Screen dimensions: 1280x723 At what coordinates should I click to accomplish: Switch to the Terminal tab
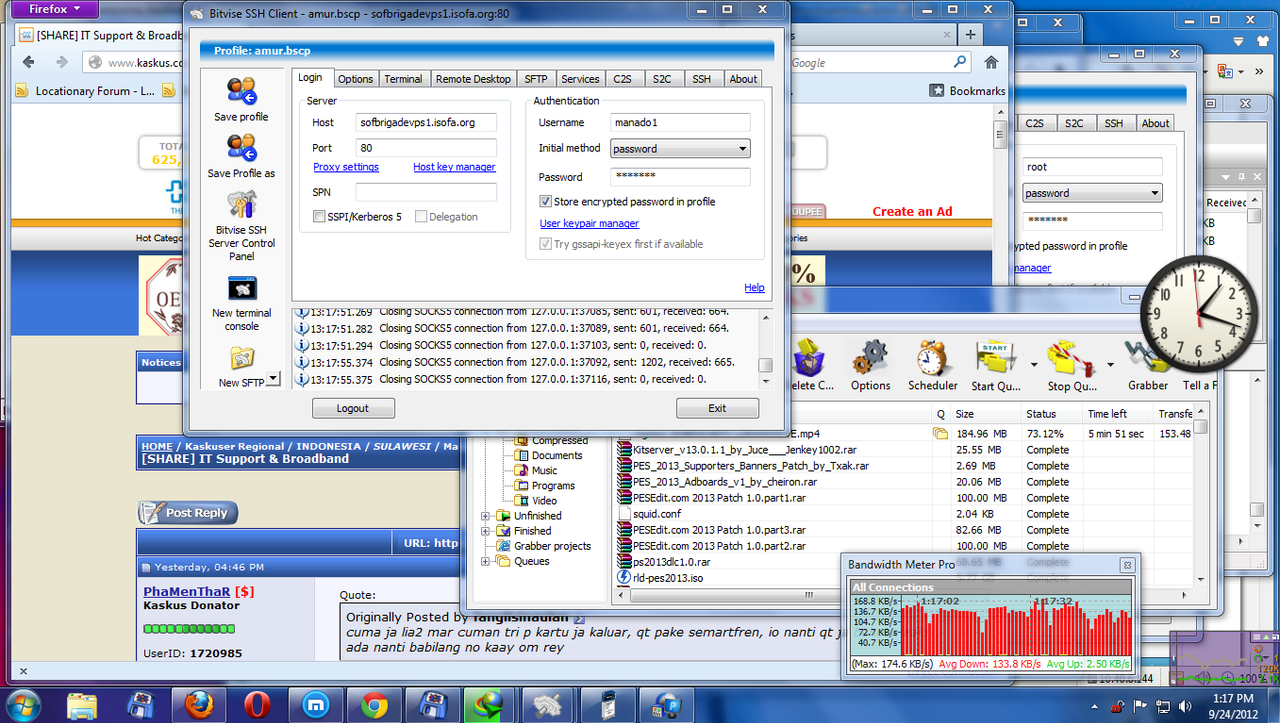(403, 79)
